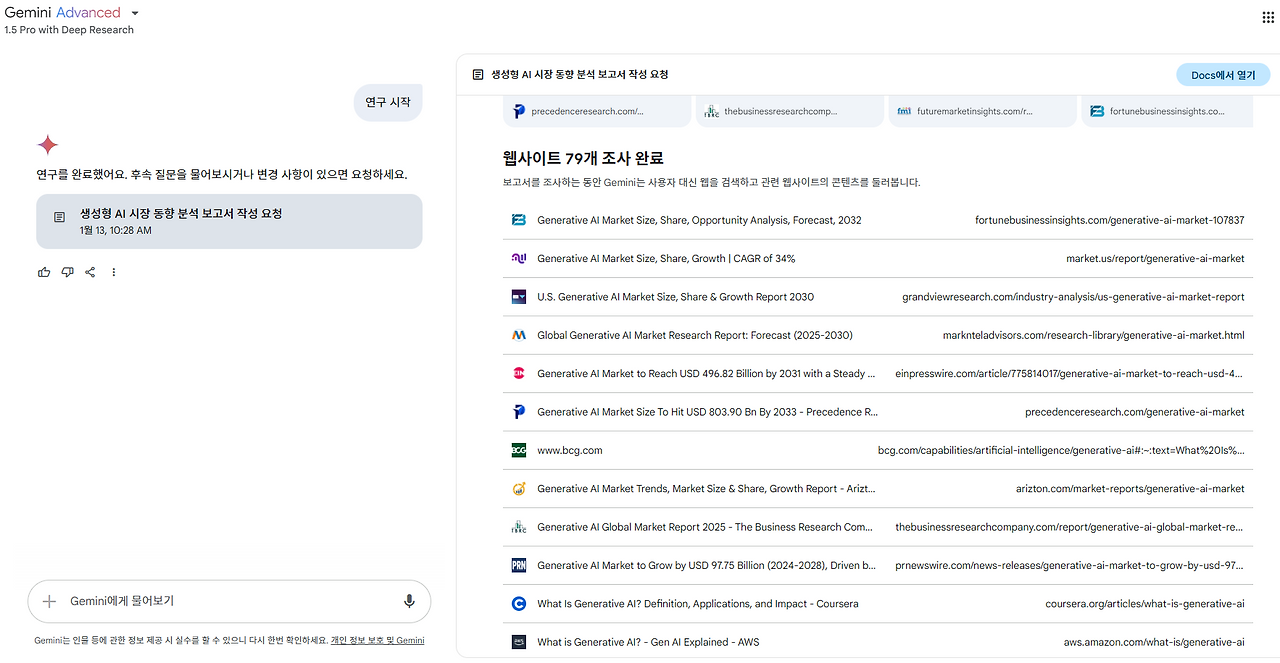Focus the Gemini에게 물어보기 input field

click(x=229, y=601)
